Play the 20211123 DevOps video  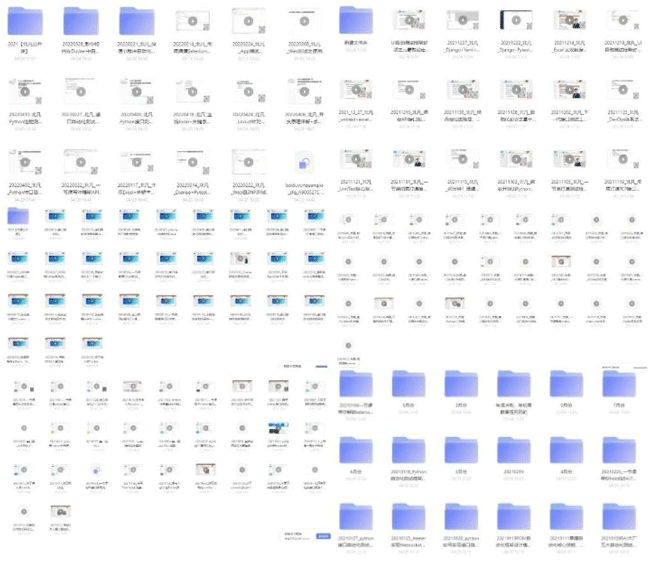pyautogui.click(x=623, y=90)
